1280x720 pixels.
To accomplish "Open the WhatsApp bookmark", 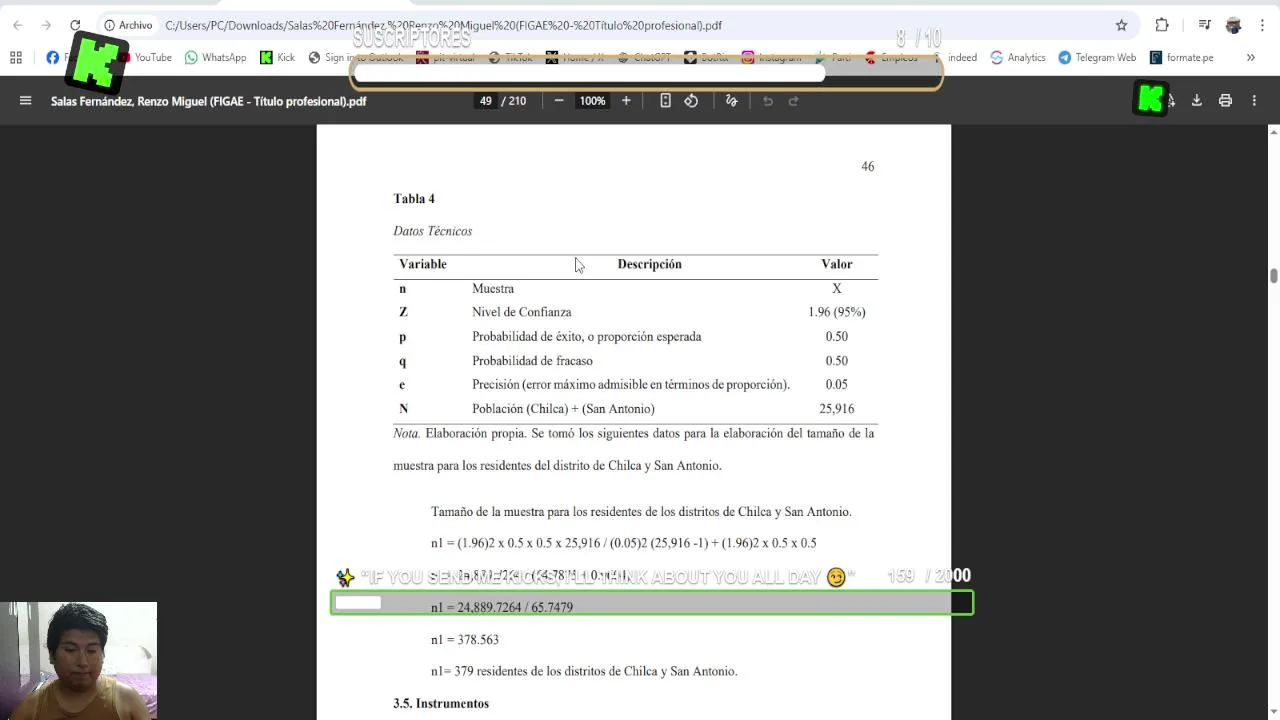I will tap(215, 58).
